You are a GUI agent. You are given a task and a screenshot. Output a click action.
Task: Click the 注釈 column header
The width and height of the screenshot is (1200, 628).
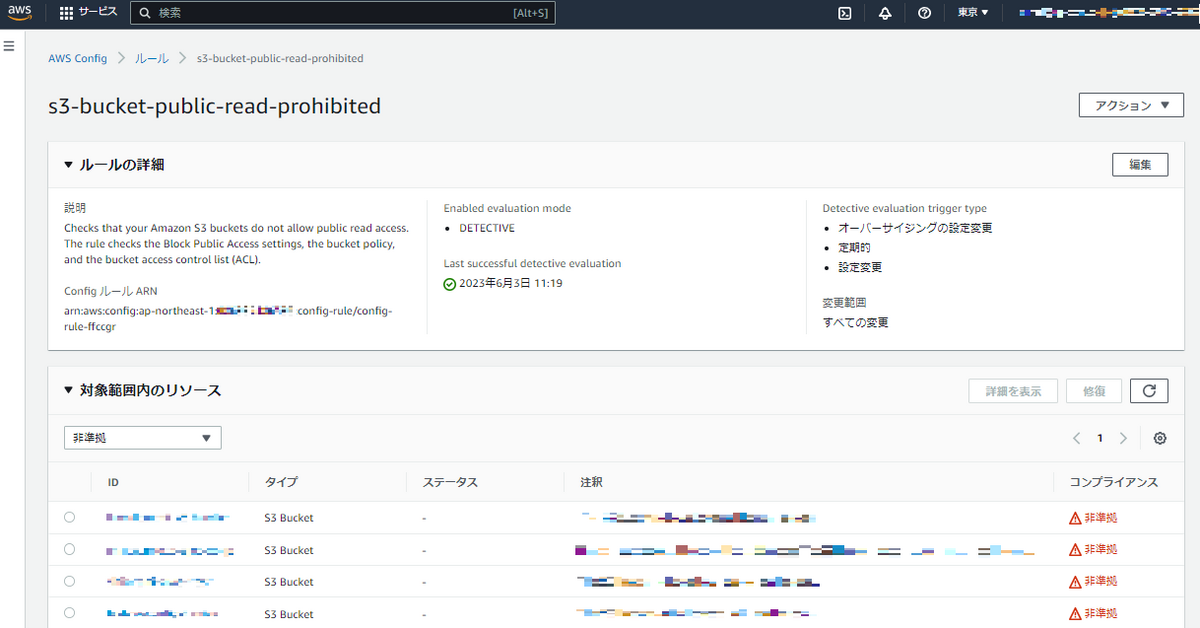[x=591, y=482]
